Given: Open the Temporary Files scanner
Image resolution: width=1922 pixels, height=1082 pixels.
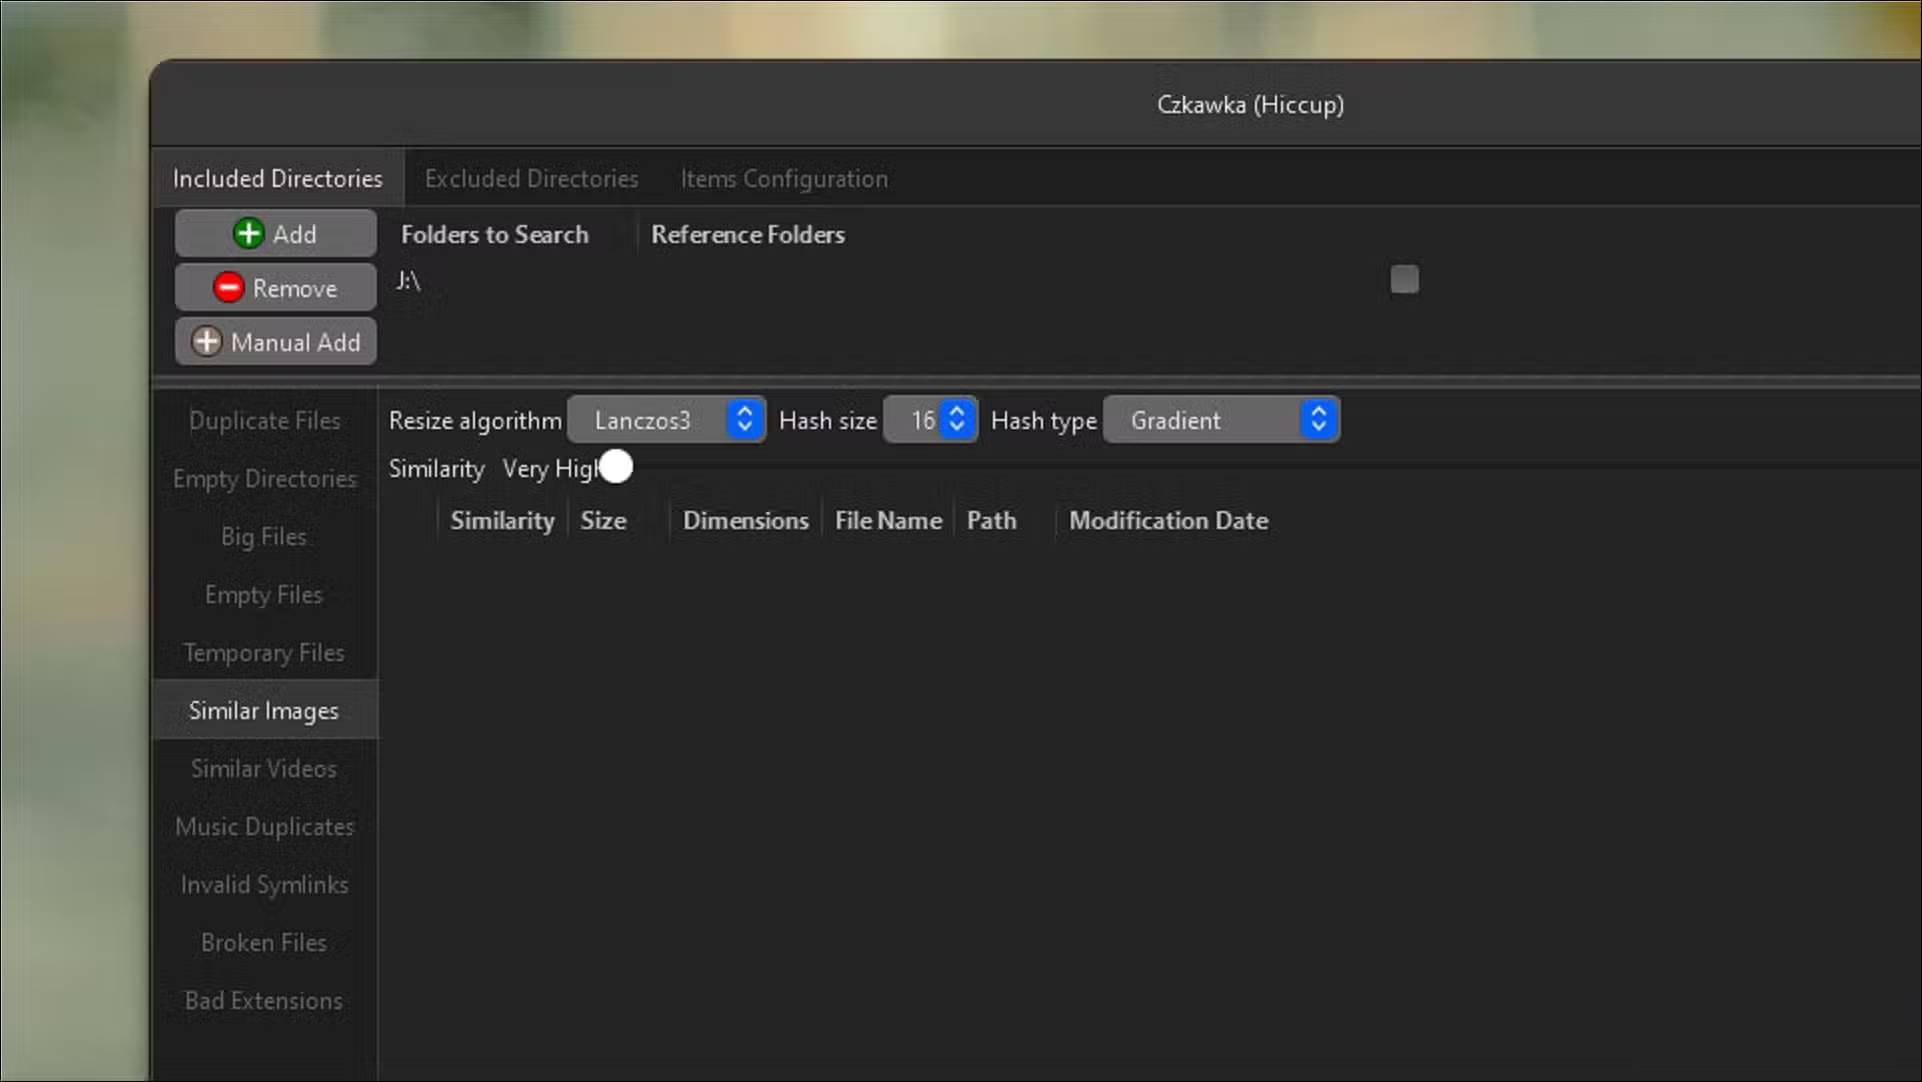Looking at the screenshot, I should [x=264, y=652].
